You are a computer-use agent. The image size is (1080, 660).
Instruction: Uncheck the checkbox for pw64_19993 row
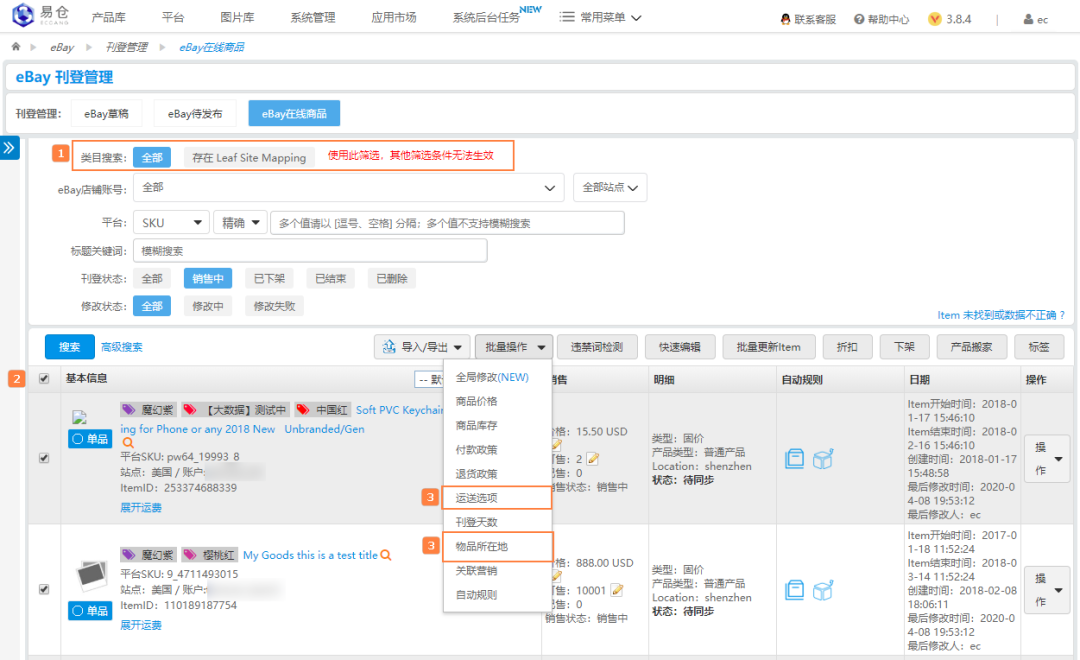tap(44, 458)
